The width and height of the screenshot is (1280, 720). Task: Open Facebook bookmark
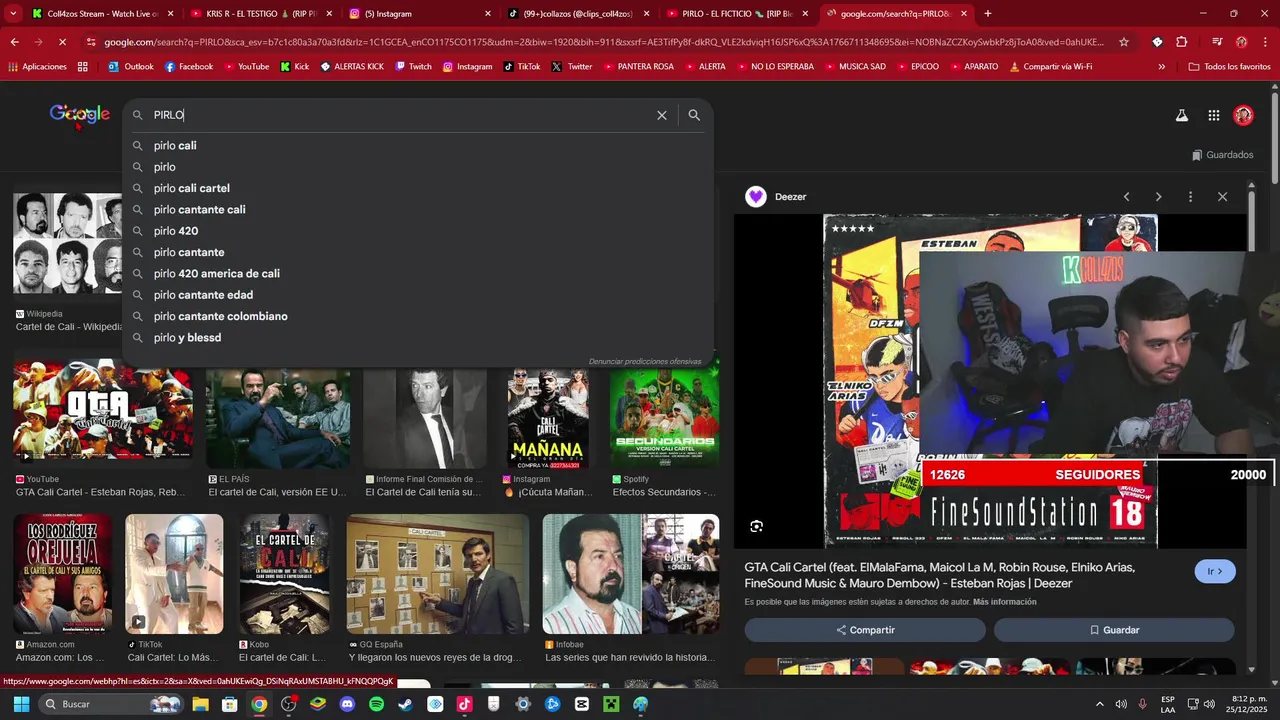pyautogui.click(x=189, y=67)
